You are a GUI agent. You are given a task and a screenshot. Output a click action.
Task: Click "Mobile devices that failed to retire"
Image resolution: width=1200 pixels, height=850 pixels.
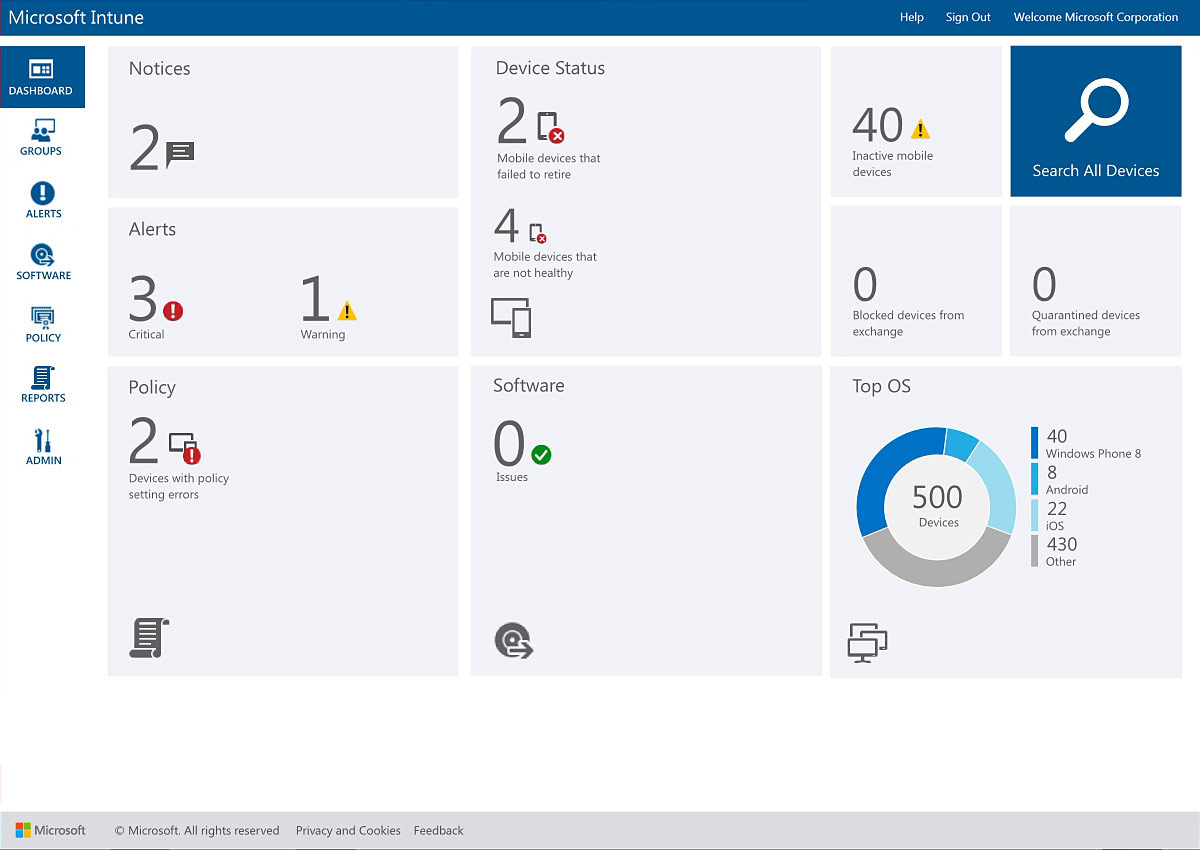[549, 166]
